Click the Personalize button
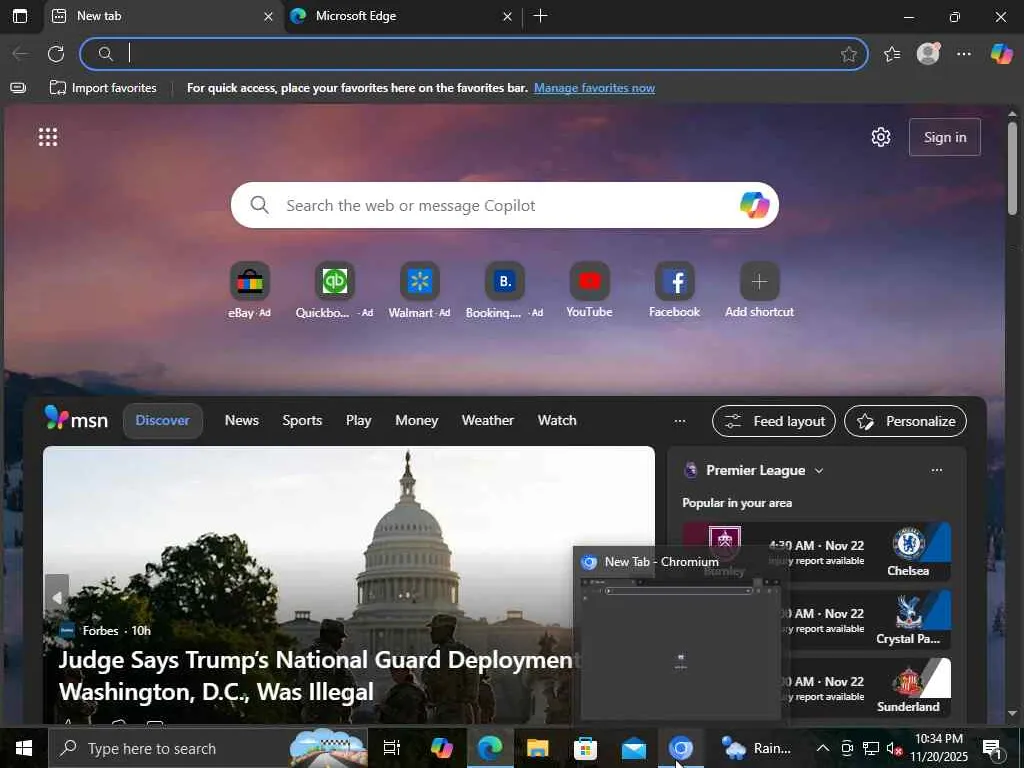The height and width of the screenshot is (768, 1024). pos(906,421)
